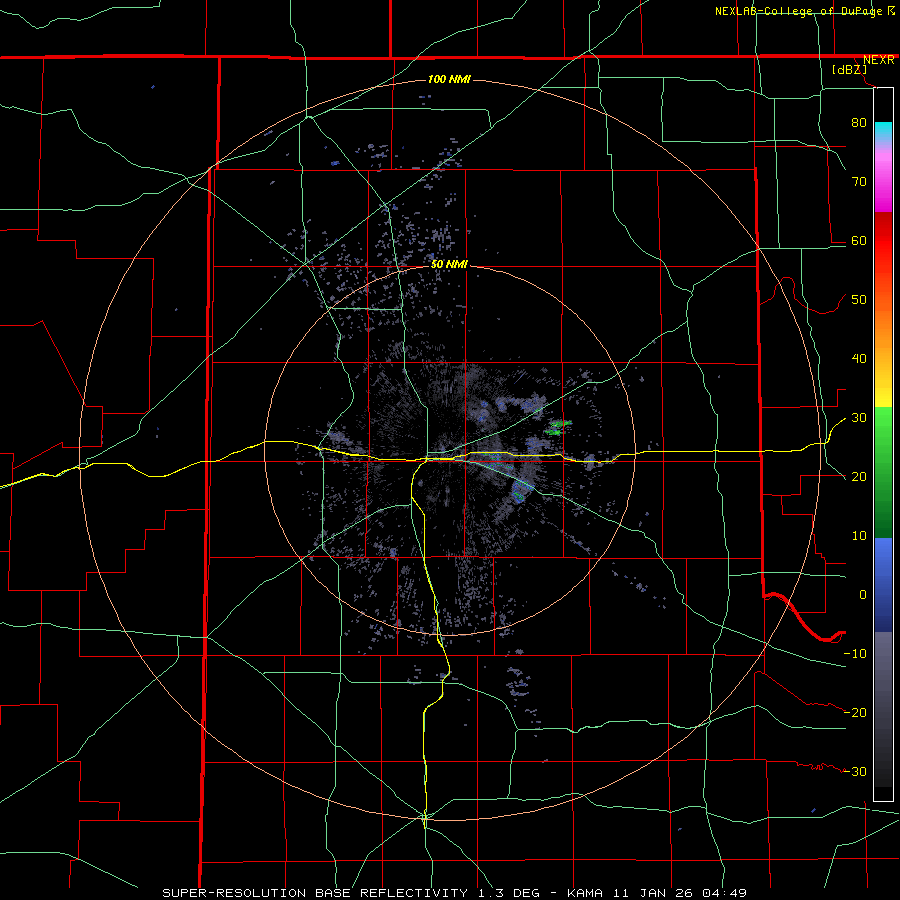The height and width of the screenshot is (900, 900).
Task: Click the green reflectivity echo east of the radar
Action: point(557,428)
